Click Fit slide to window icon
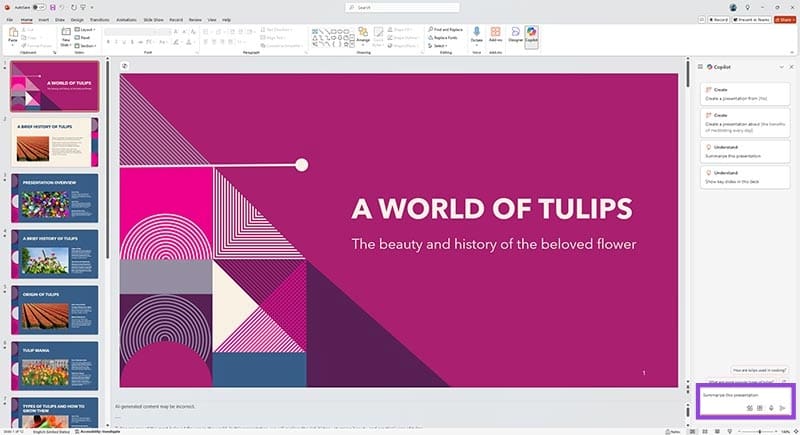The height and width of the screenshot is (435, 800). 795,431
